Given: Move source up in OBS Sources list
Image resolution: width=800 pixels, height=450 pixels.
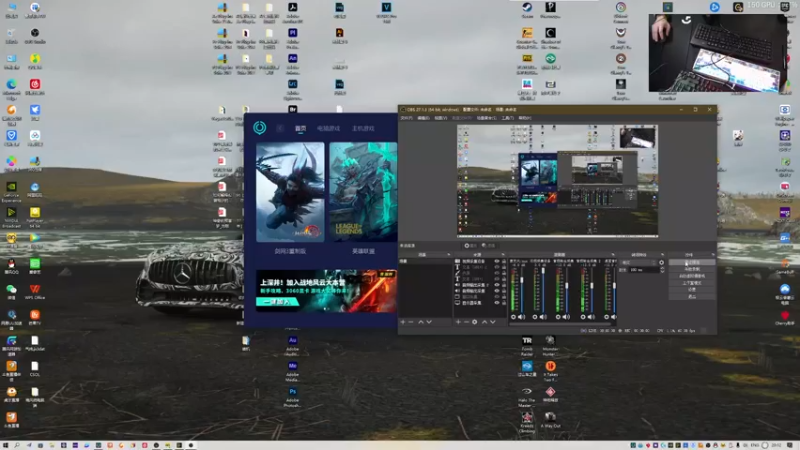Looking at the screenshot, I should click(485, 322).
